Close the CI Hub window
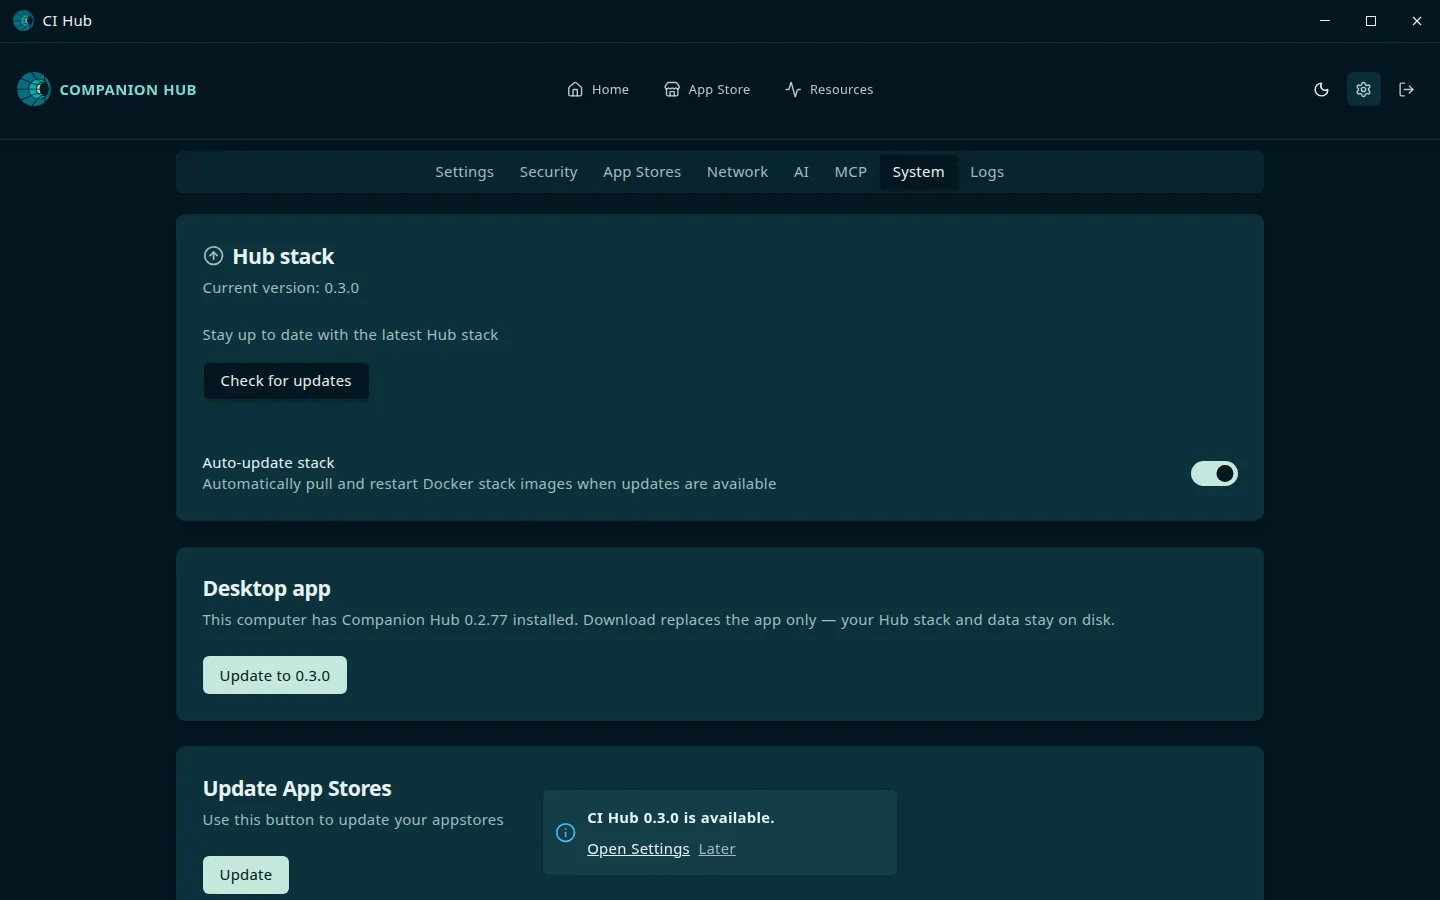 click(x=1417, y=21)
